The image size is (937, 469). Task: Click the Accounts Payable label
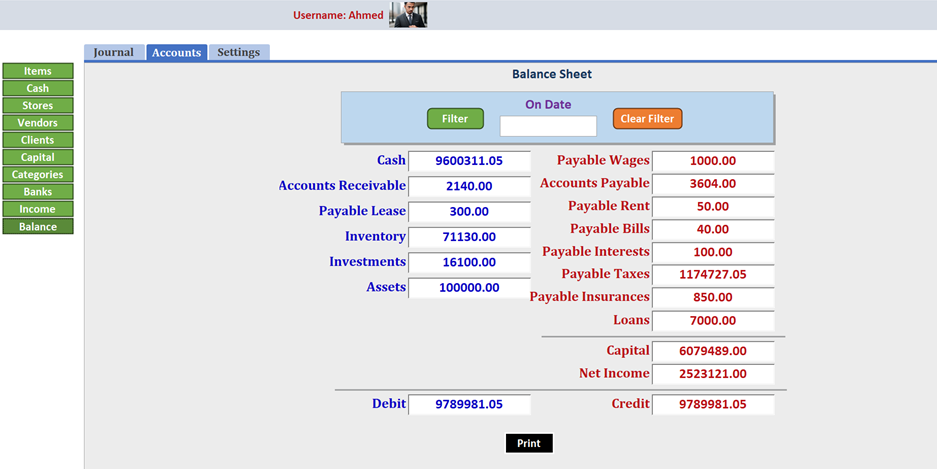point(595,183)
